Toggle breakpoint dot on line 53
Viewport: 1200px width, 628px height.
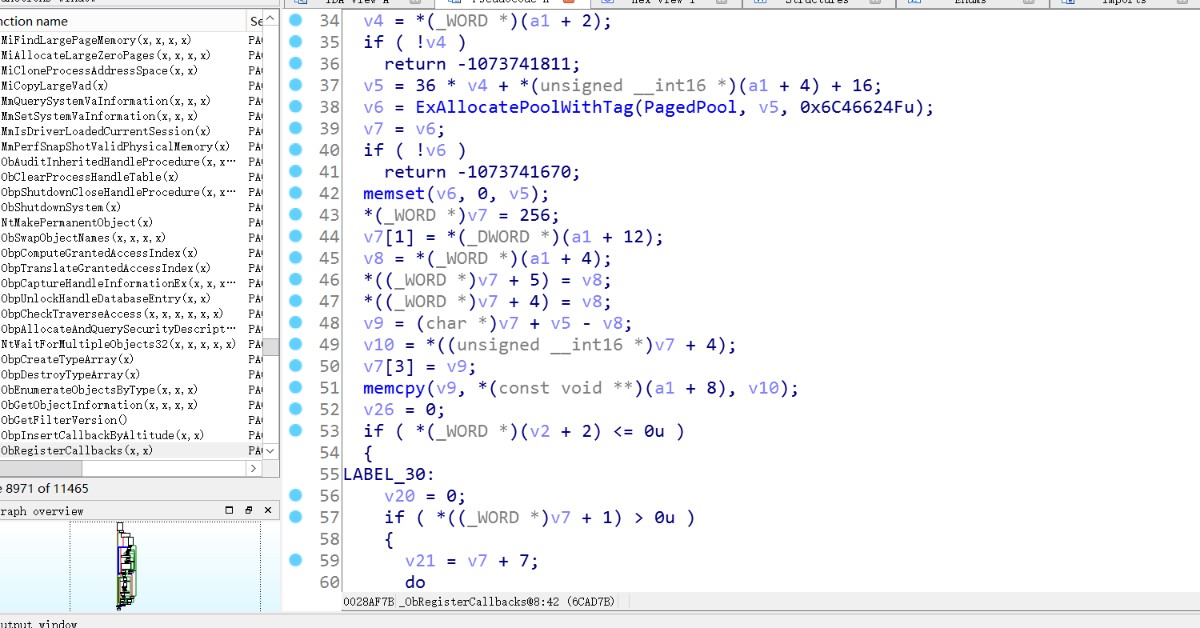point(296,430)
